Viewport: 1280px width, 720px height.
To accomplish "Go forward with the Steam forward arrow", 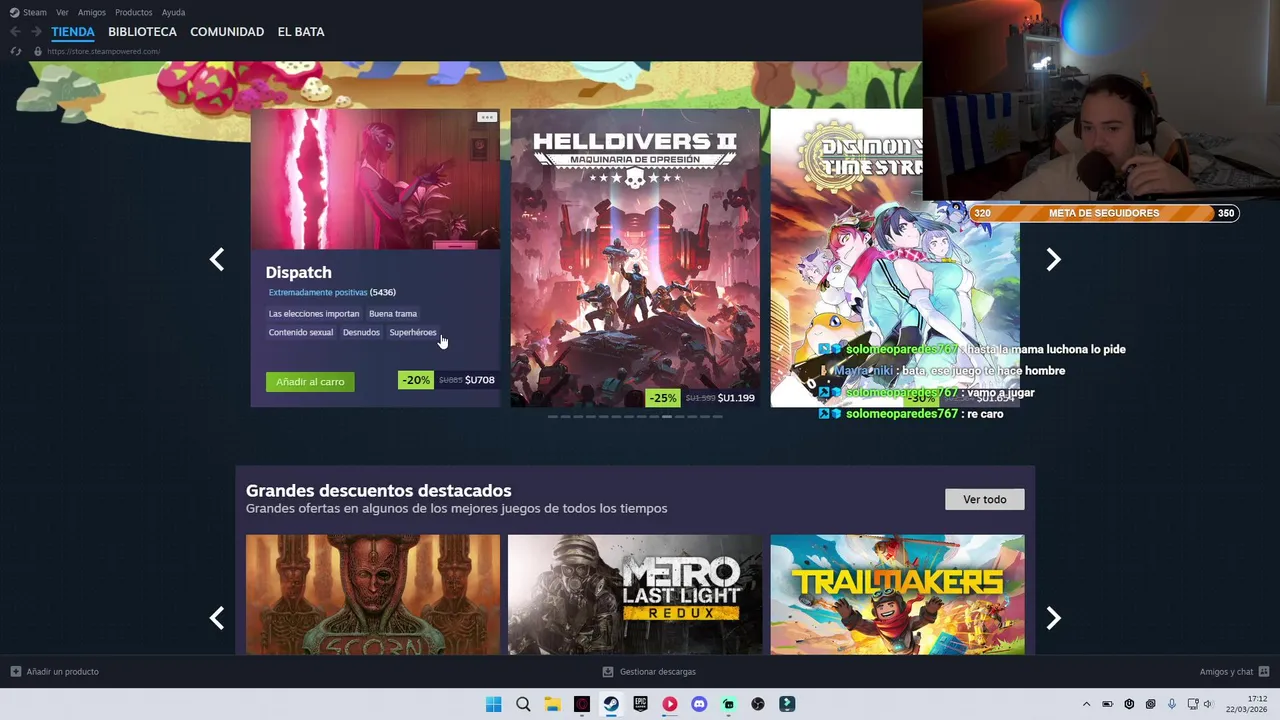I will pyautogui.click(x=36, y=32).
